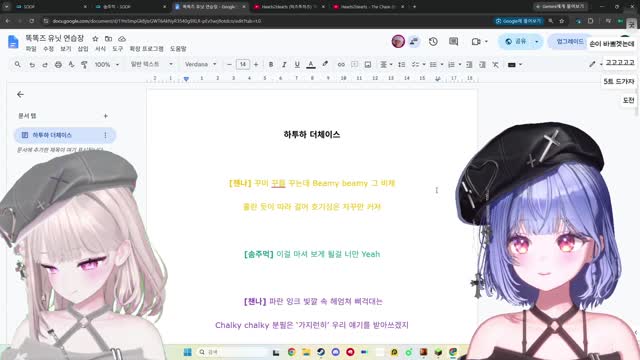The image size is (640, 360).
Task: Open the share options arrow
Action: [537, 41]
